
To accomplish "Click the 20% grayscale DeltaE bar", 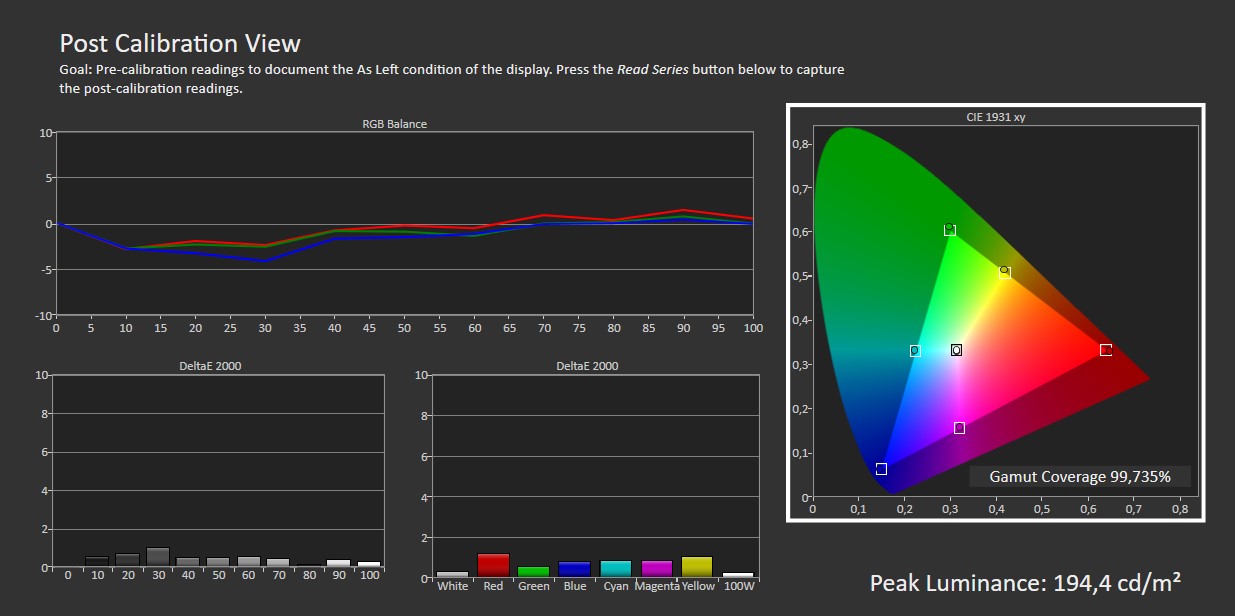I will [x=127, y=560].
